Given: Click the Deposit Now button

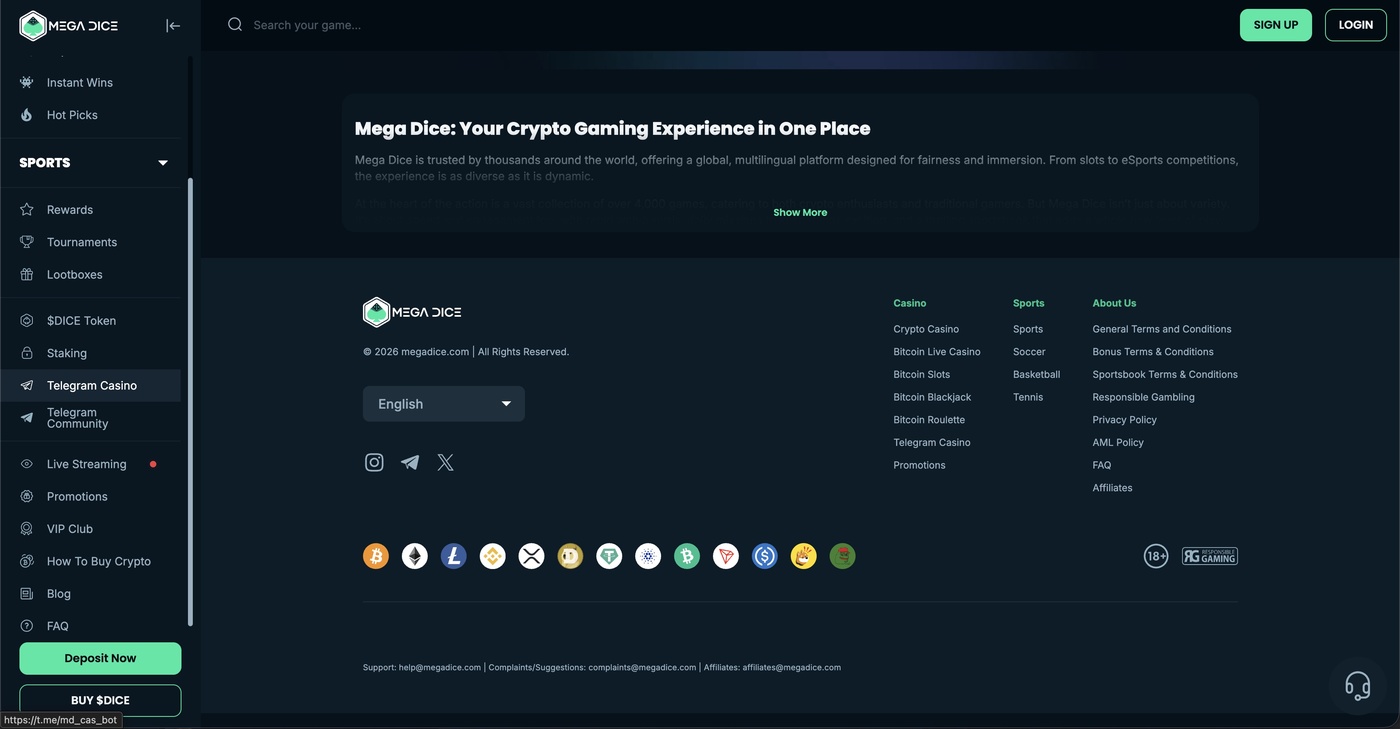Looking at the screenshot, I should click(100, 658).
